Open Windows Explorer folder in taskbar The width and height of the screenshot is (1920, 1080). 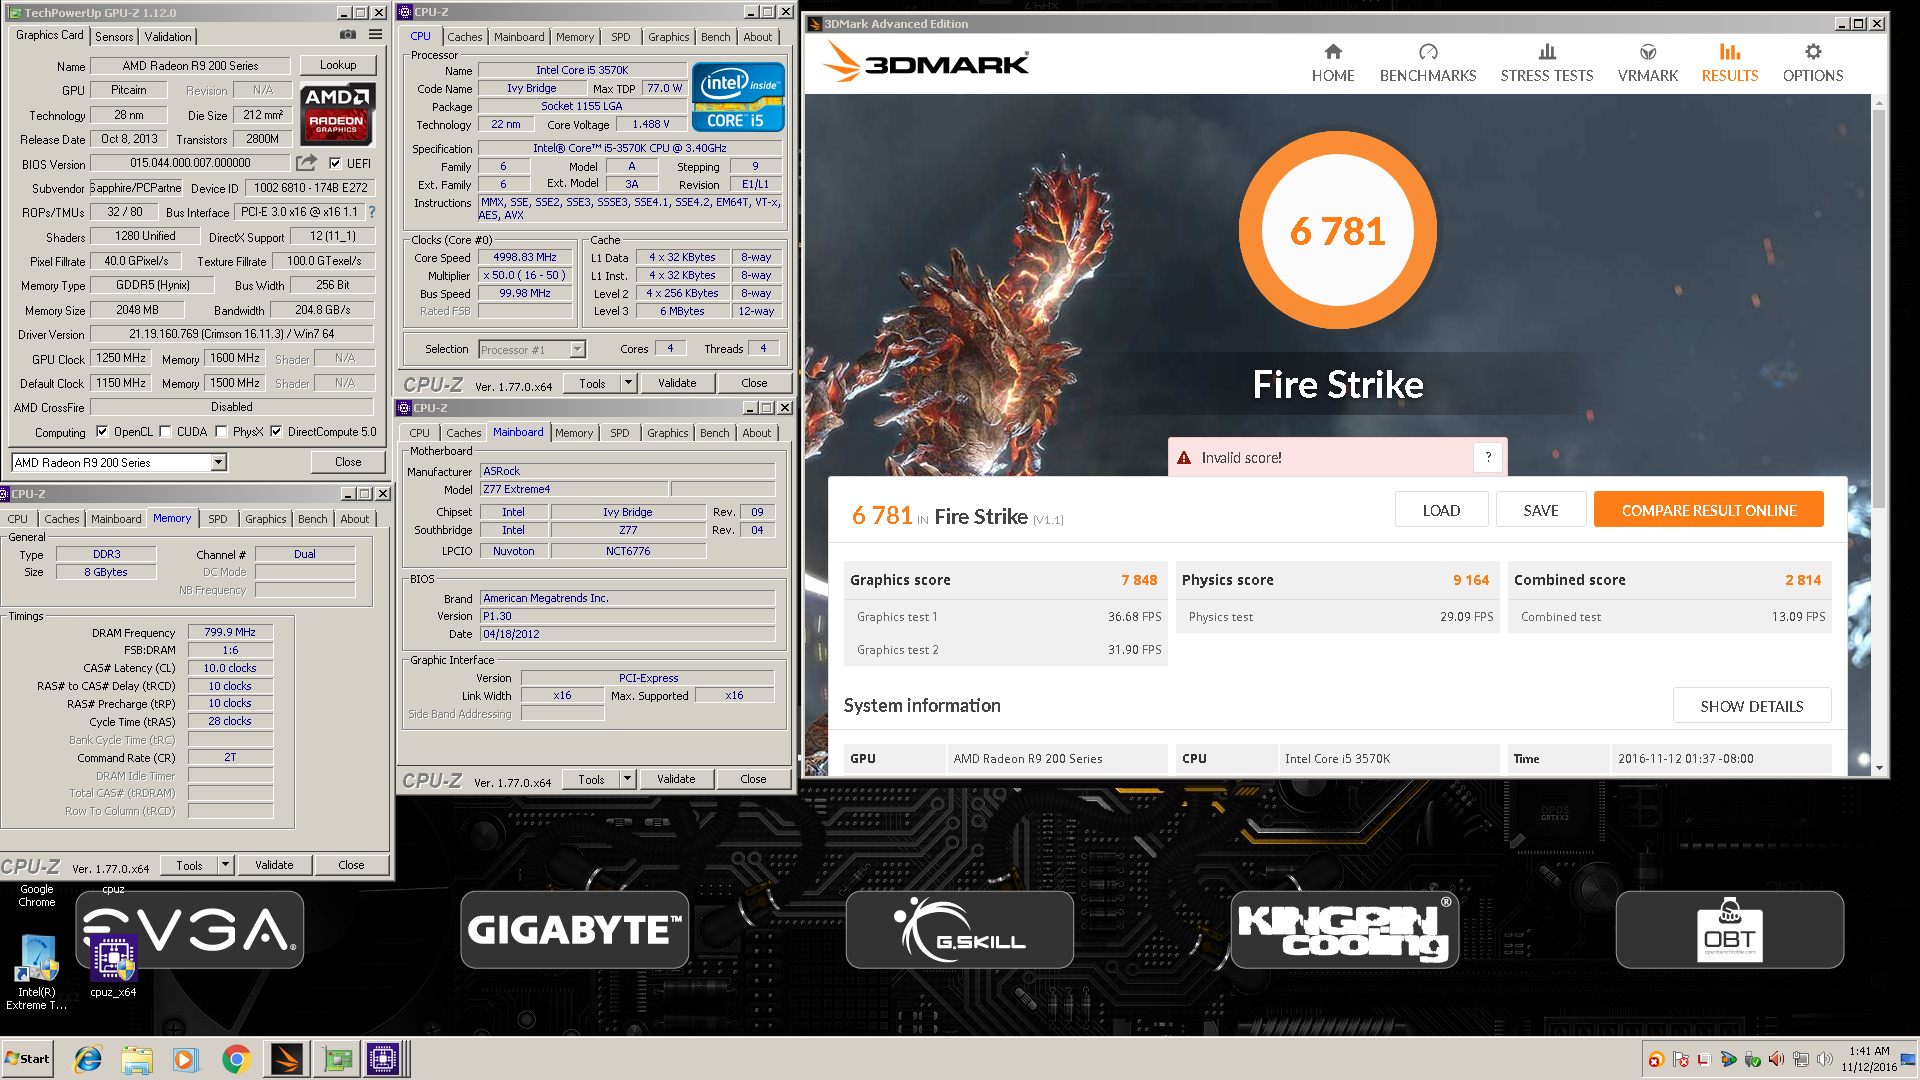click(x=137, y=1059)
